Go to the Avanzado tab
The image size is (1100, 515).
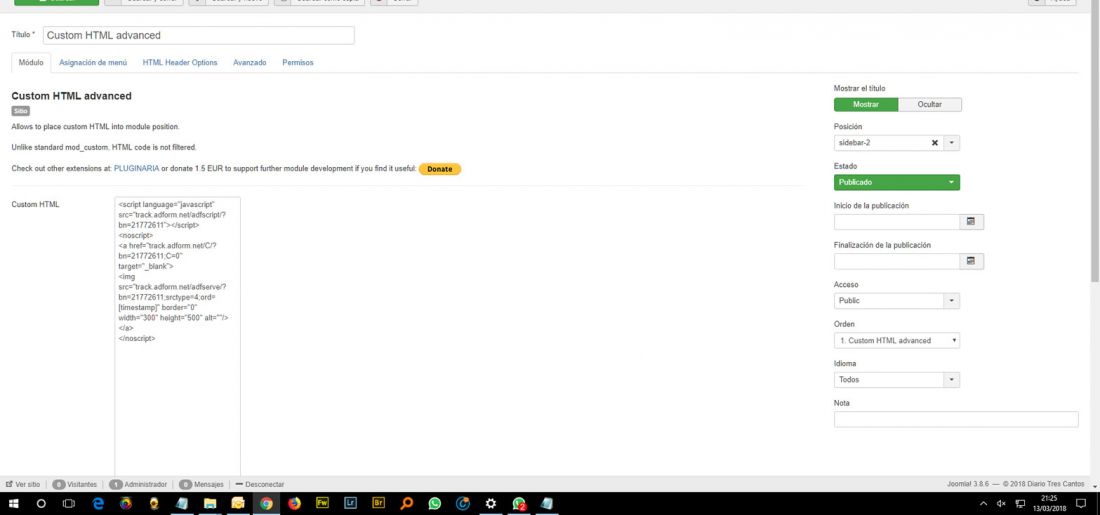click(250, 62)
